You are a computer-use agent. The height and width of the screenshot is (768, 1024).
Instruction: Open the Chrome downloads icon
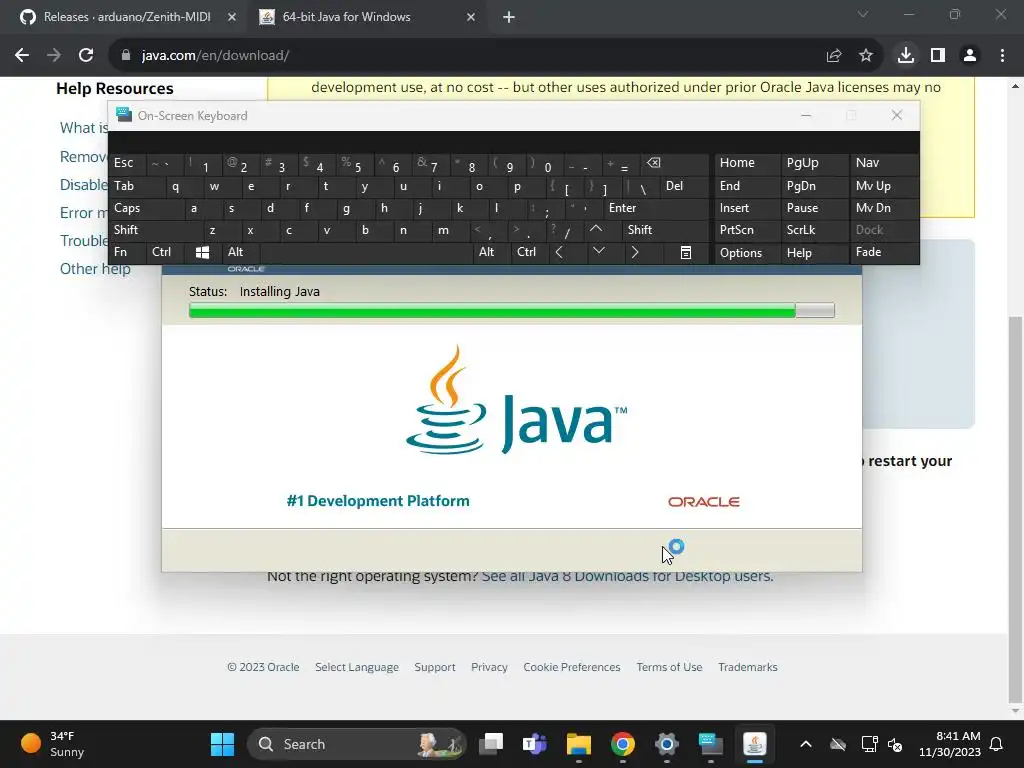906,56
